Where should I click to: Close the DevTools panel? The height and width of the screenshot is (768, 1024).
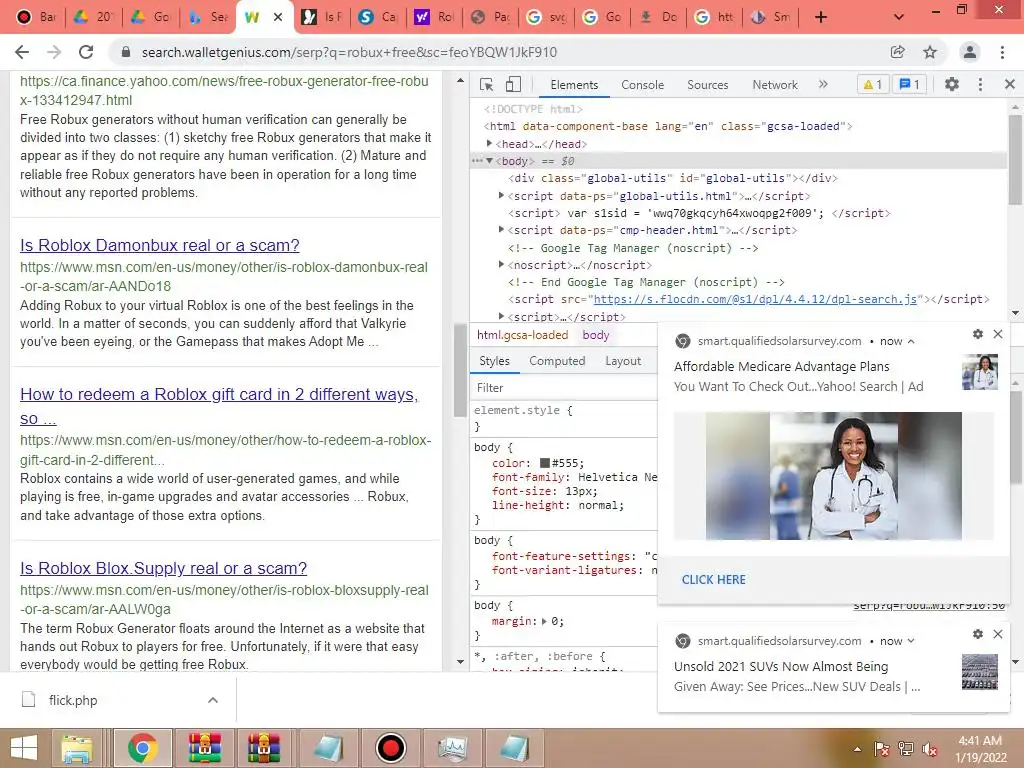pyautogui.click(x=1010, y=84)
